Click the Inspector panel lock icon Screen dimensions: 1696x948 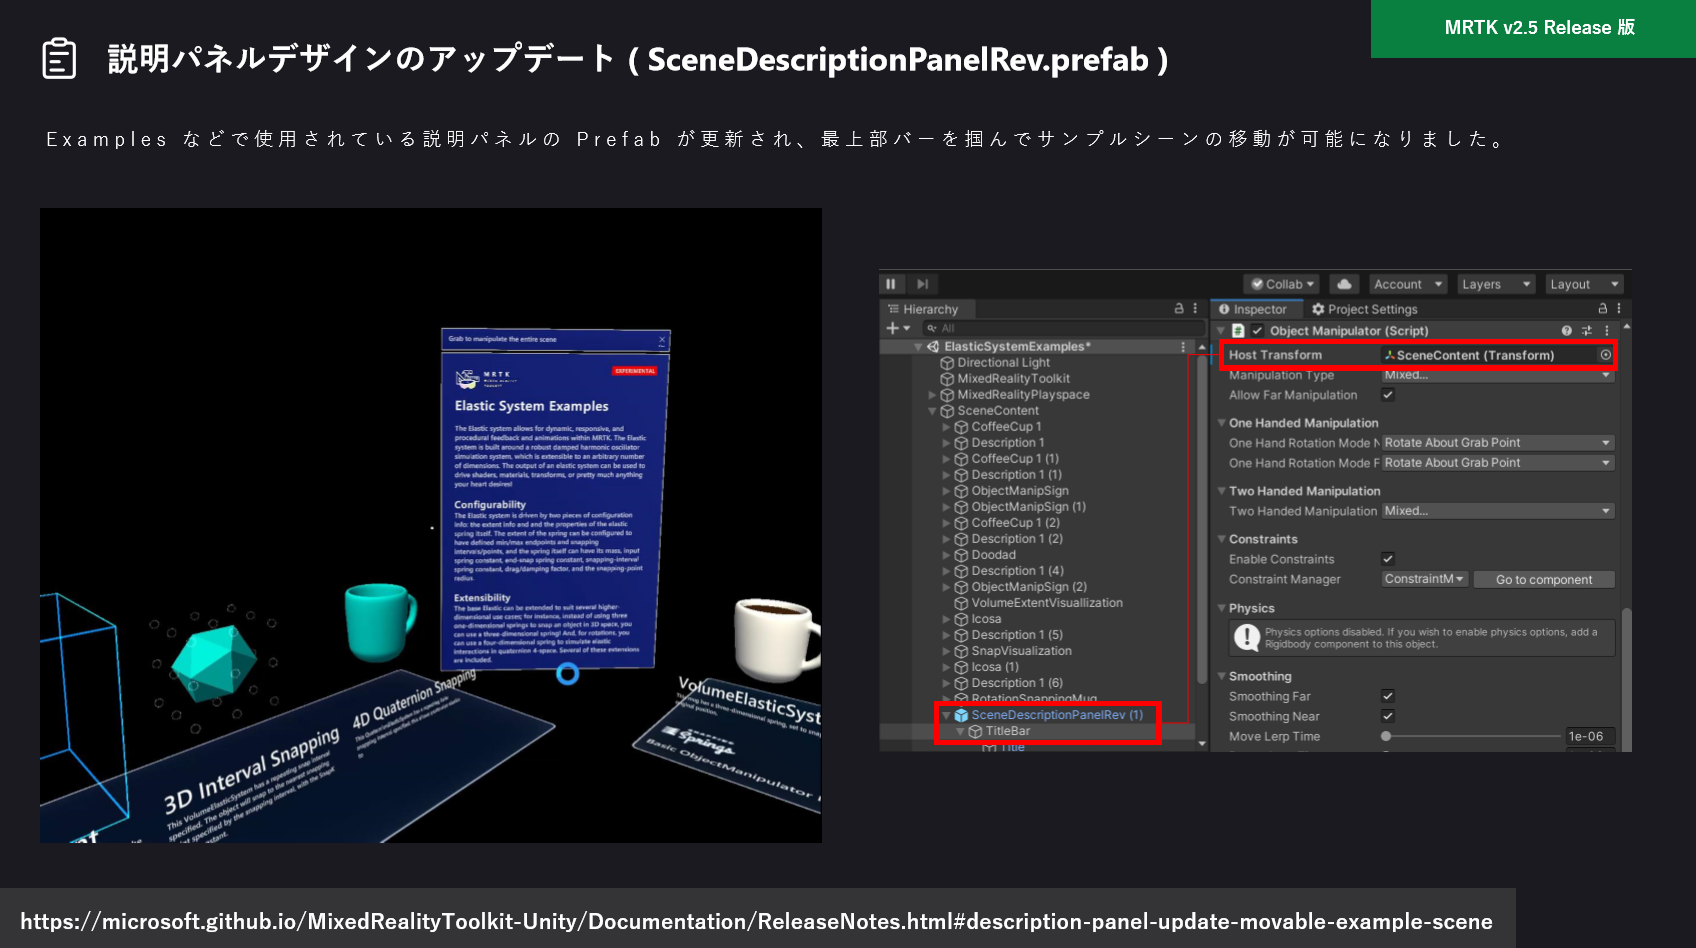tap(1603, 309)
